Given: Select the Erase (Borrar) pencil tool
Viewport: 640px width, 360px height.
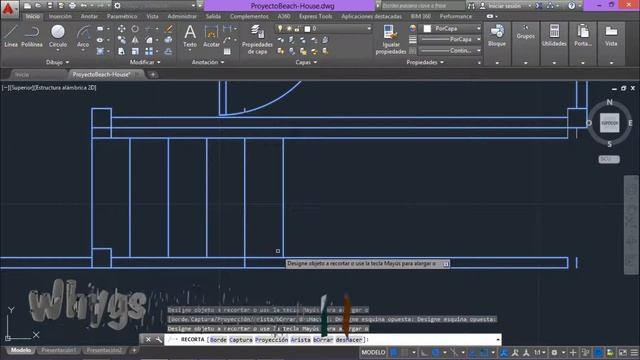Looking at the screenshot, I should coord(169,29).
